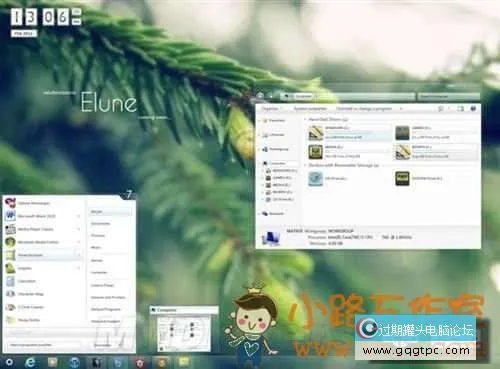Click the Forward button in Explorer window
Image resolution: width=500 pixels, height=369 pixels.
point(271,96)
